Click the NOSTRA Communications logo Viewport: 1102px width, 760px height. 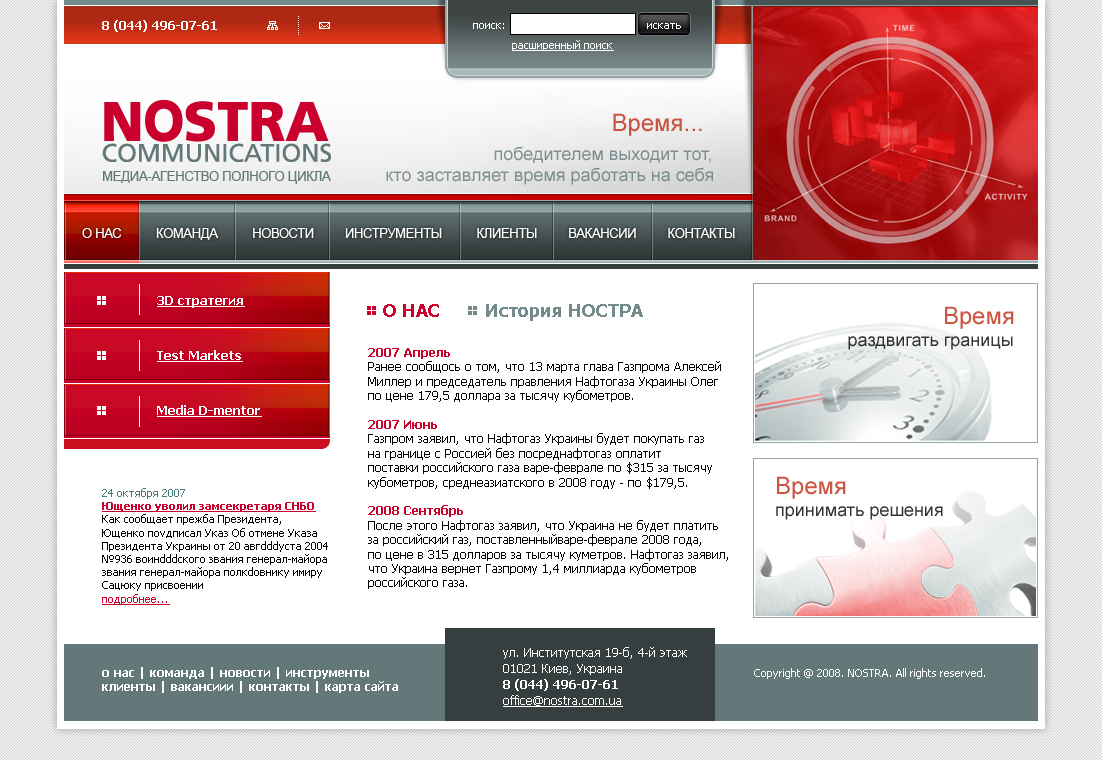(216, 141)
